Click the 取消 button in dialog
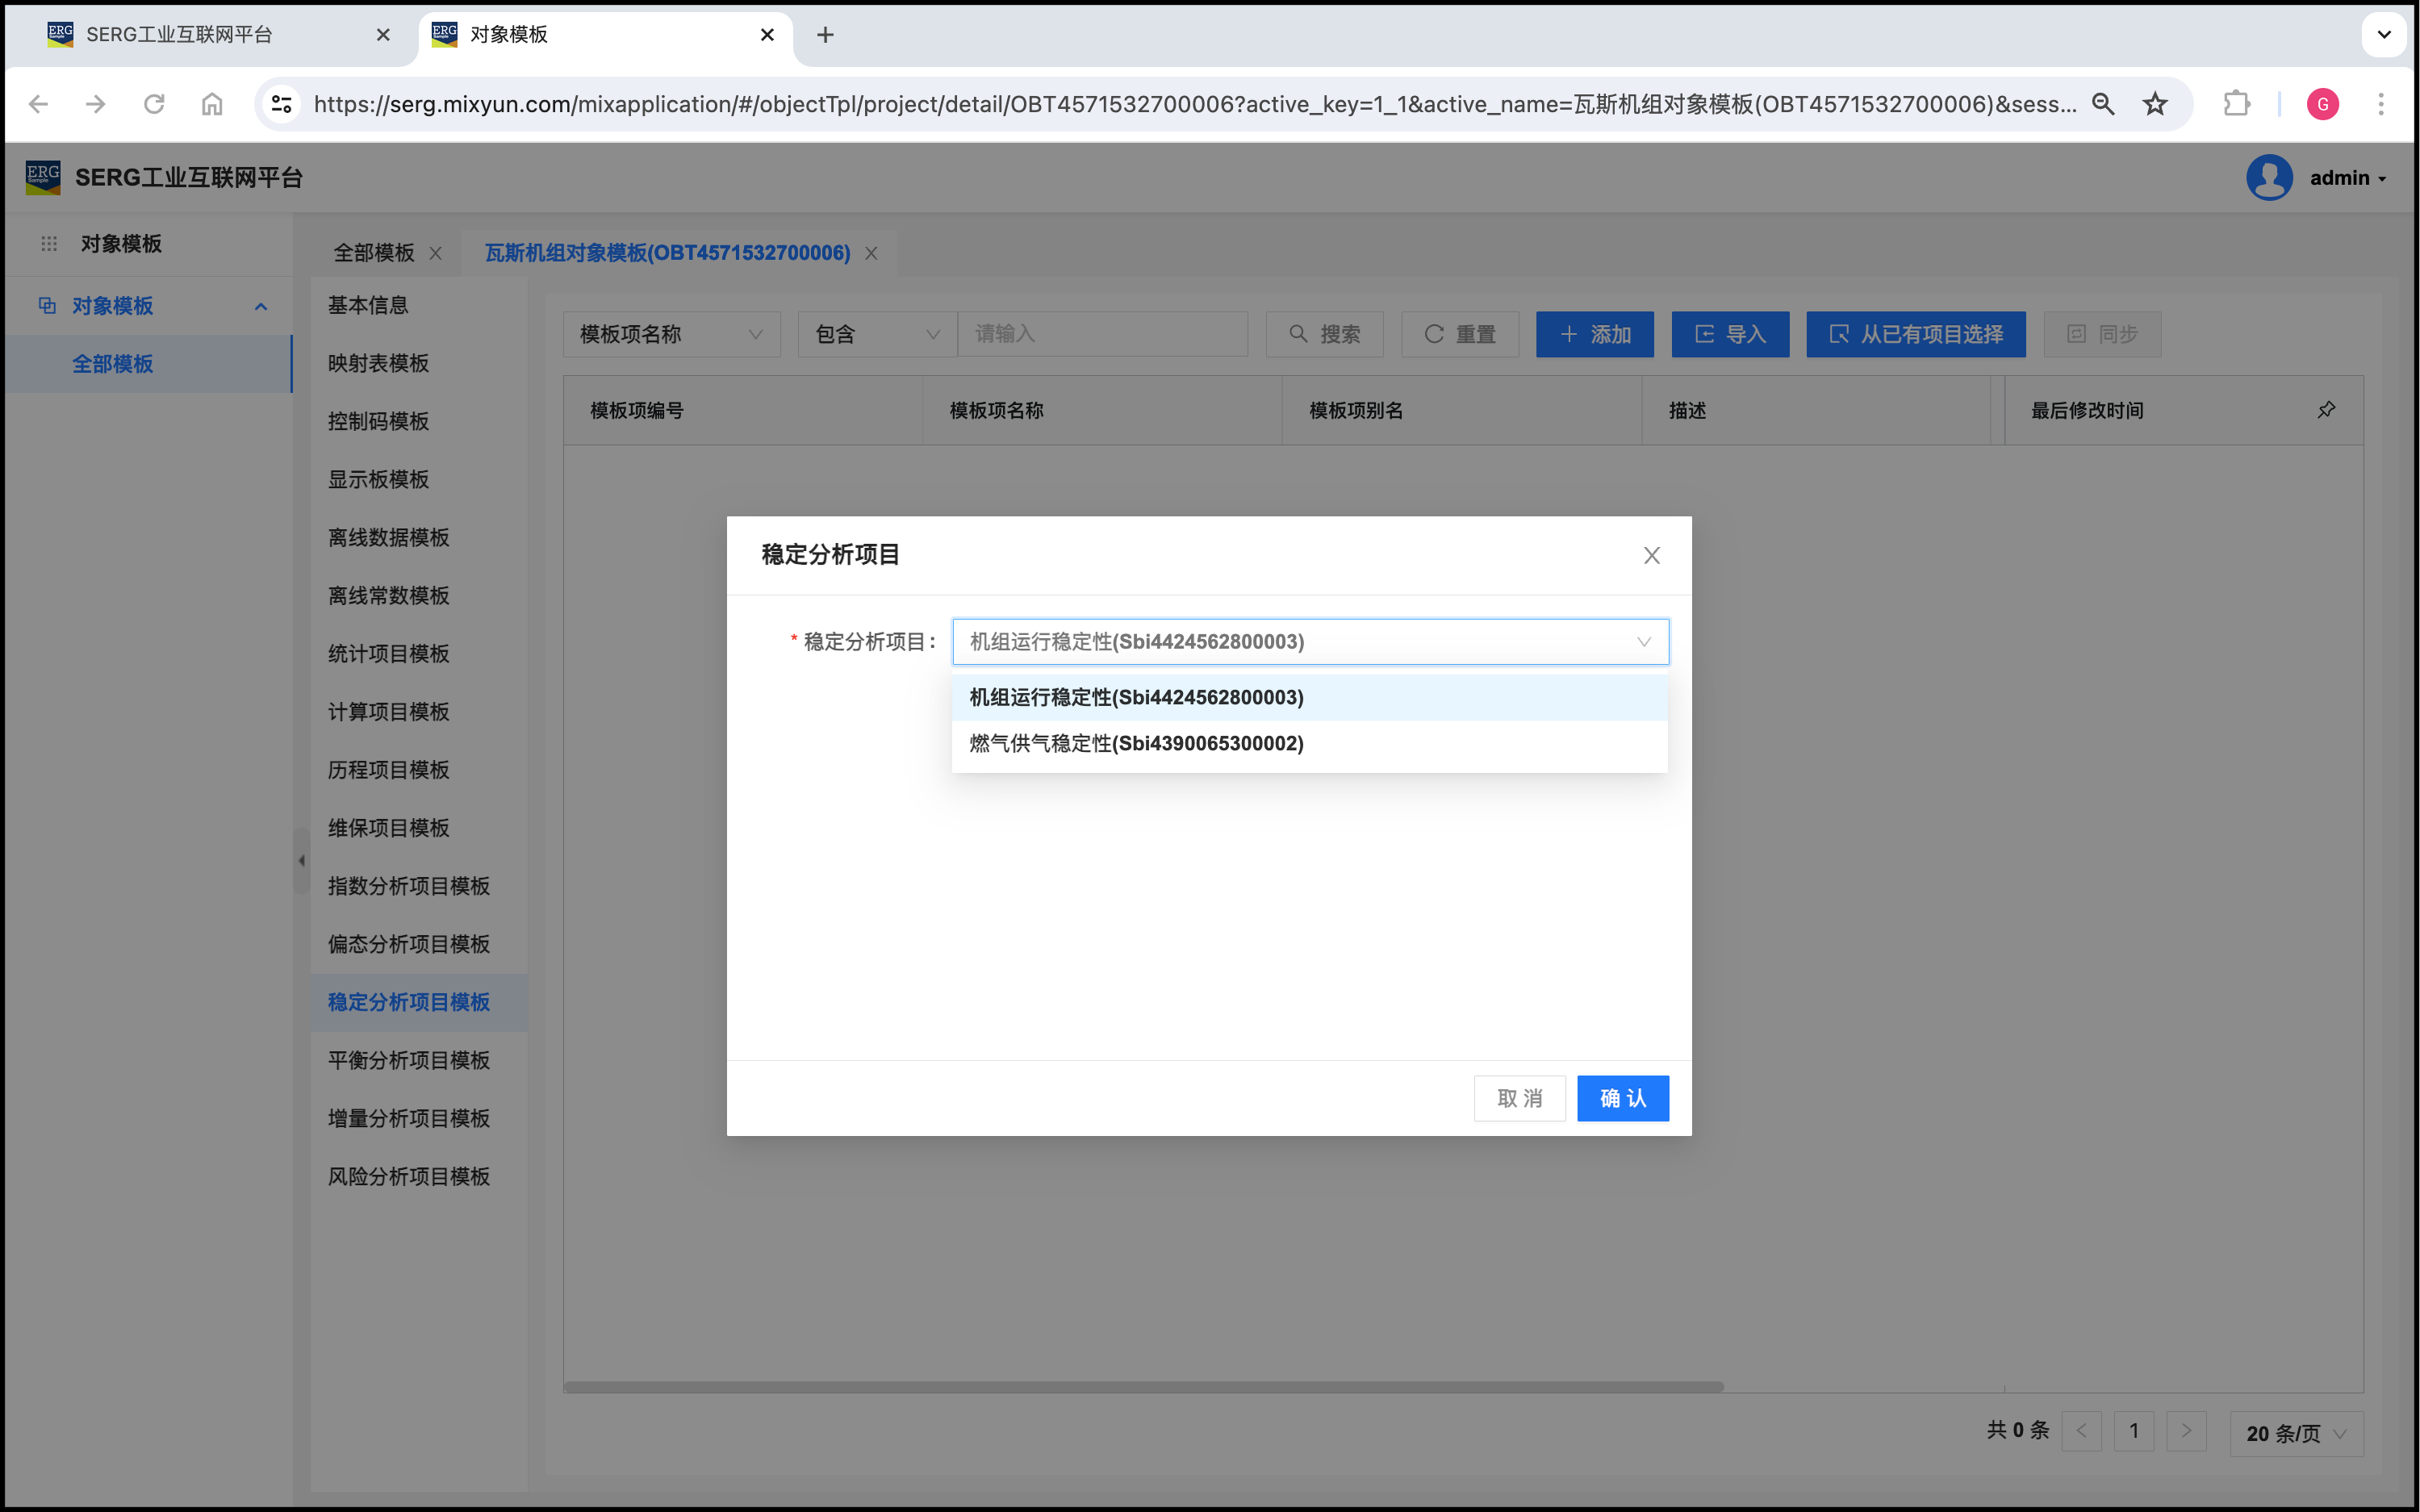Screen dimensions: 2420x1512 point(1519,1098)
